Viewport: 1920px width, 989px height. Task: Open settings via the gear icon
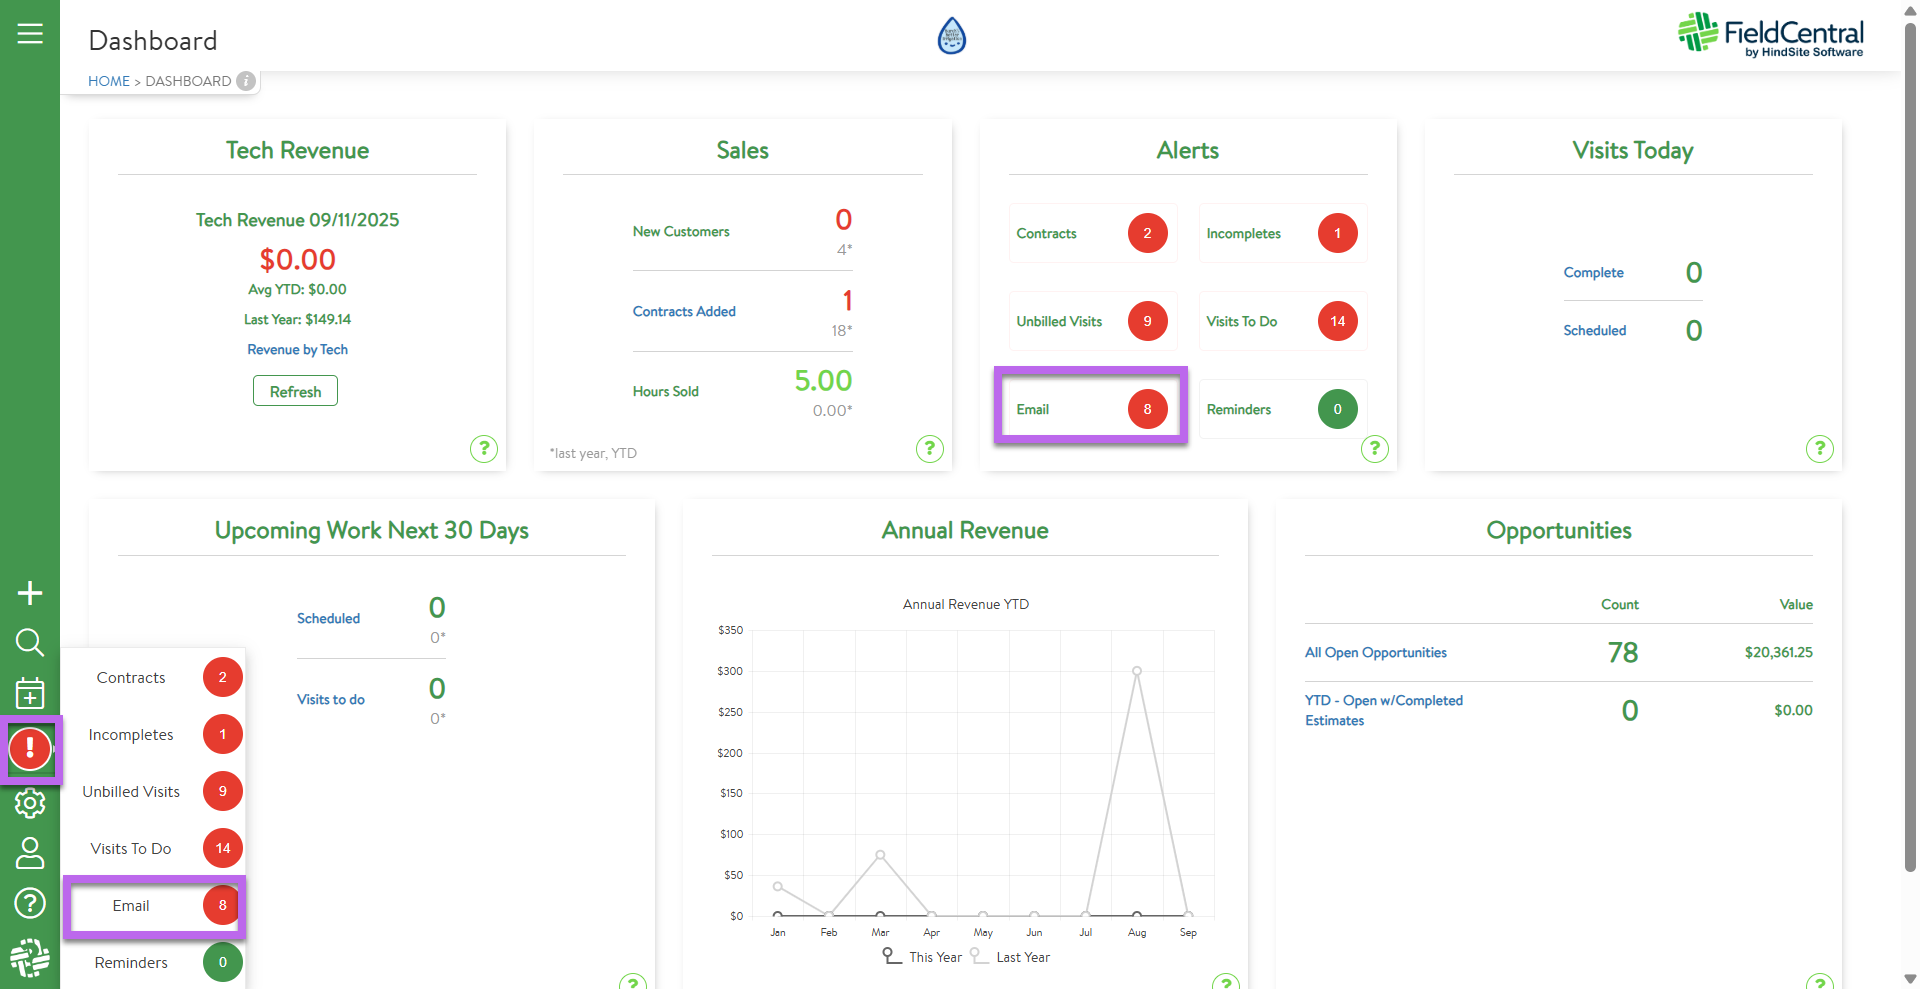coord(30,803)
